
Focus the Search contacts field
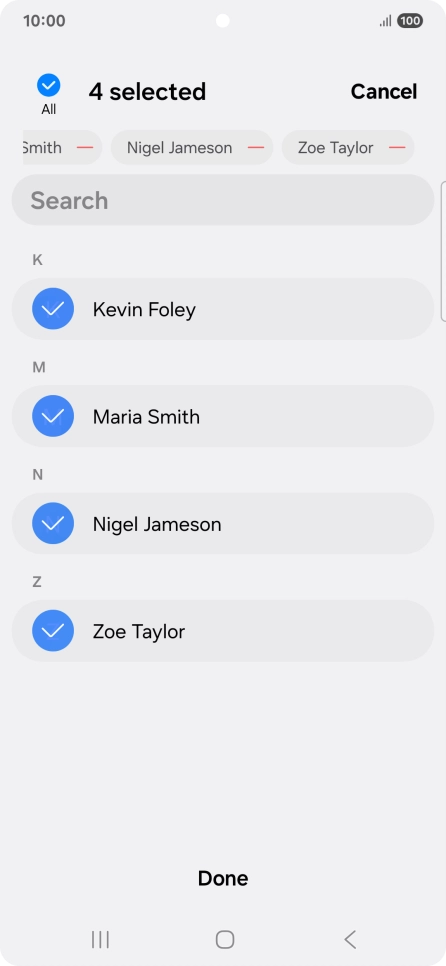tap(223, 200)
